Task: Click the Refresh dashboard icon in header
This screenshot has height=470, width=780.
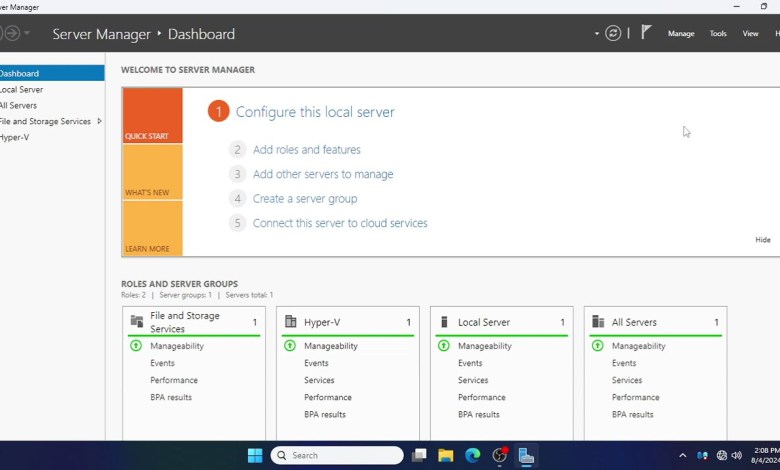Action: click(x=613, y=33)
